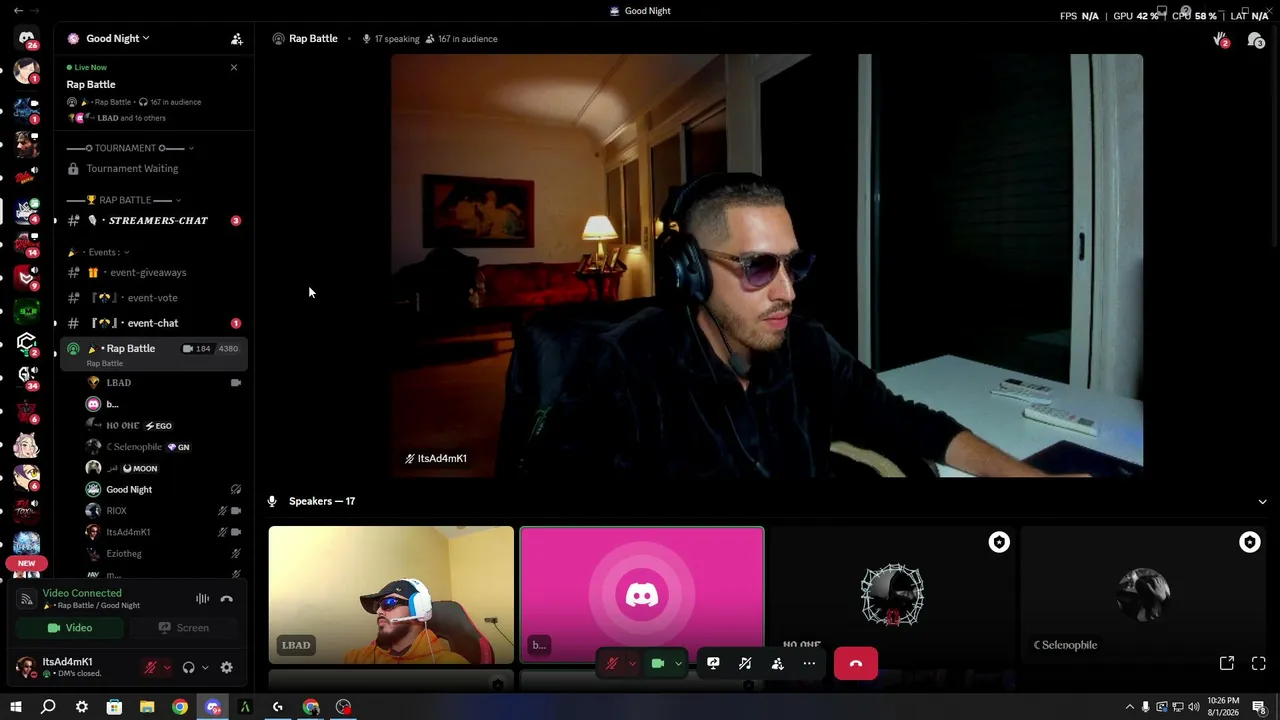
Task: Enter full screen mode
Action: [x=1259, y=664]
